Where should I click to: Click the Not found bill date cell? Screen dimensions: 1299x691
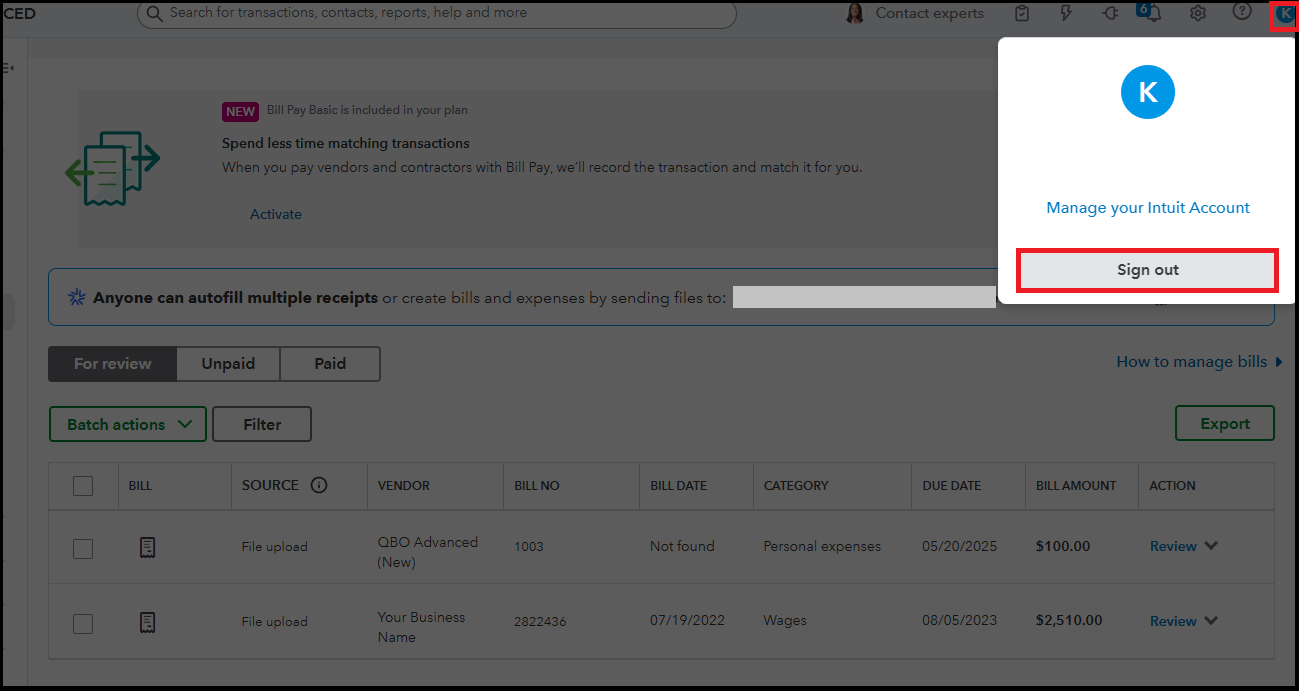point(682,547)
